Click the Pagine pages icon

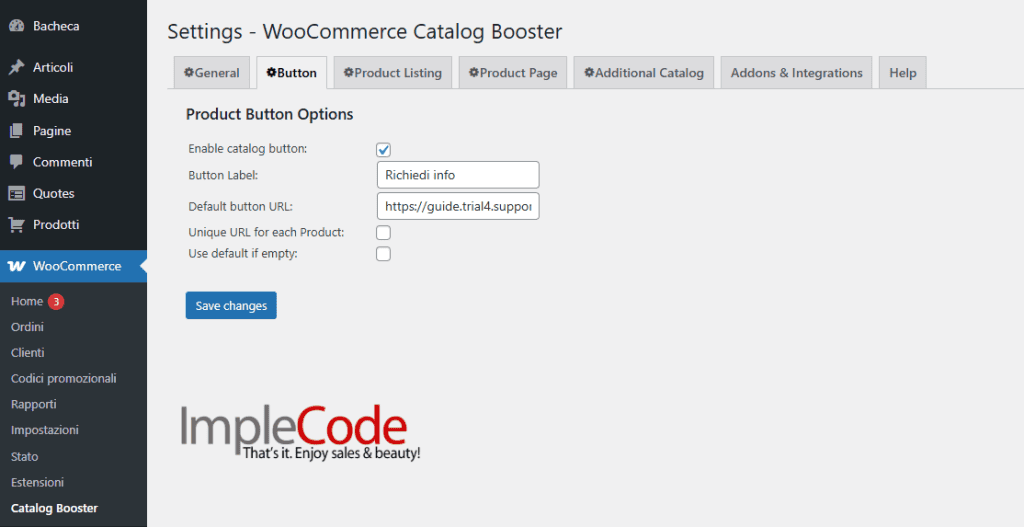(x=16, y=131)
